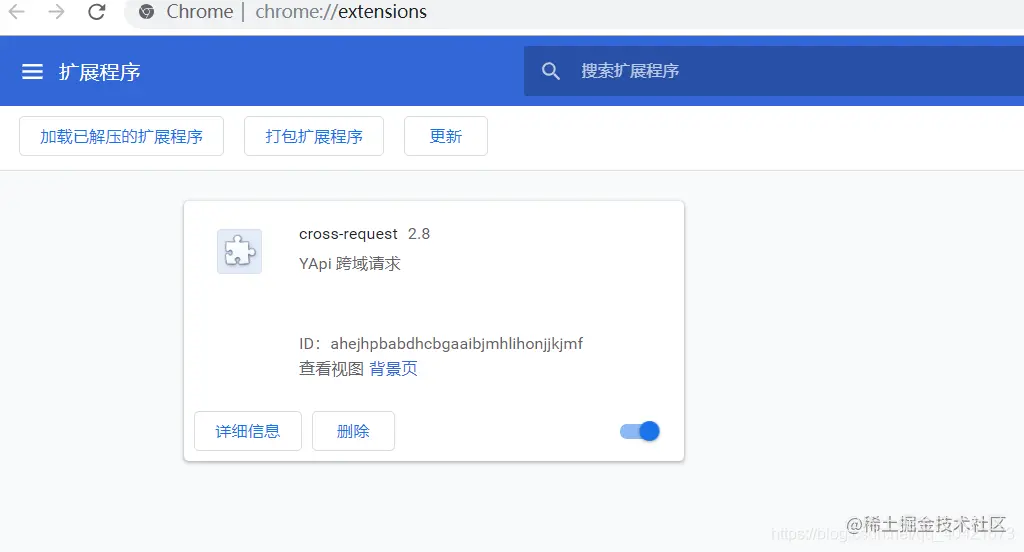Focus the chrome://extensions address bar

coord(575,12)
